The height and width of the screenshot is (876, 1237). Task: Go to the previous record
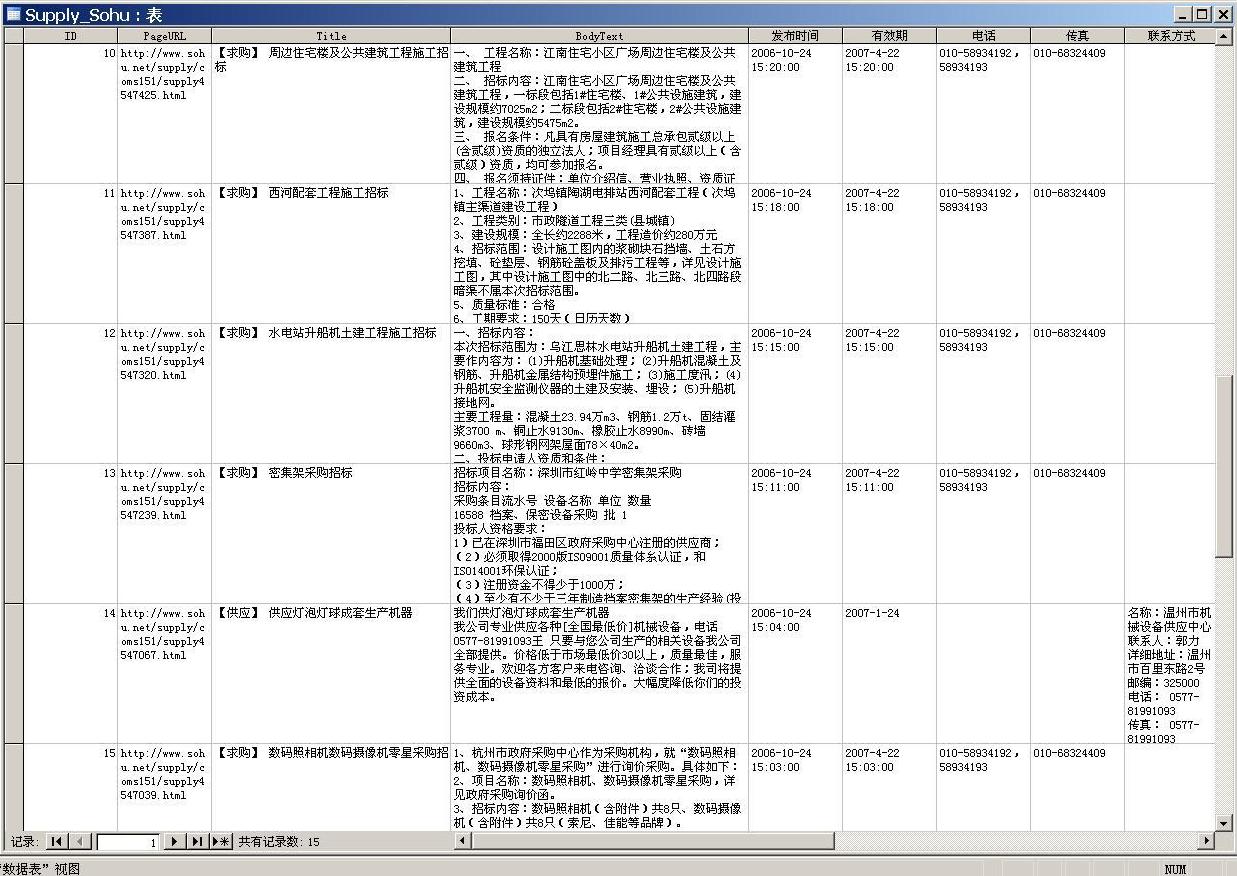(x=81, y=842)
